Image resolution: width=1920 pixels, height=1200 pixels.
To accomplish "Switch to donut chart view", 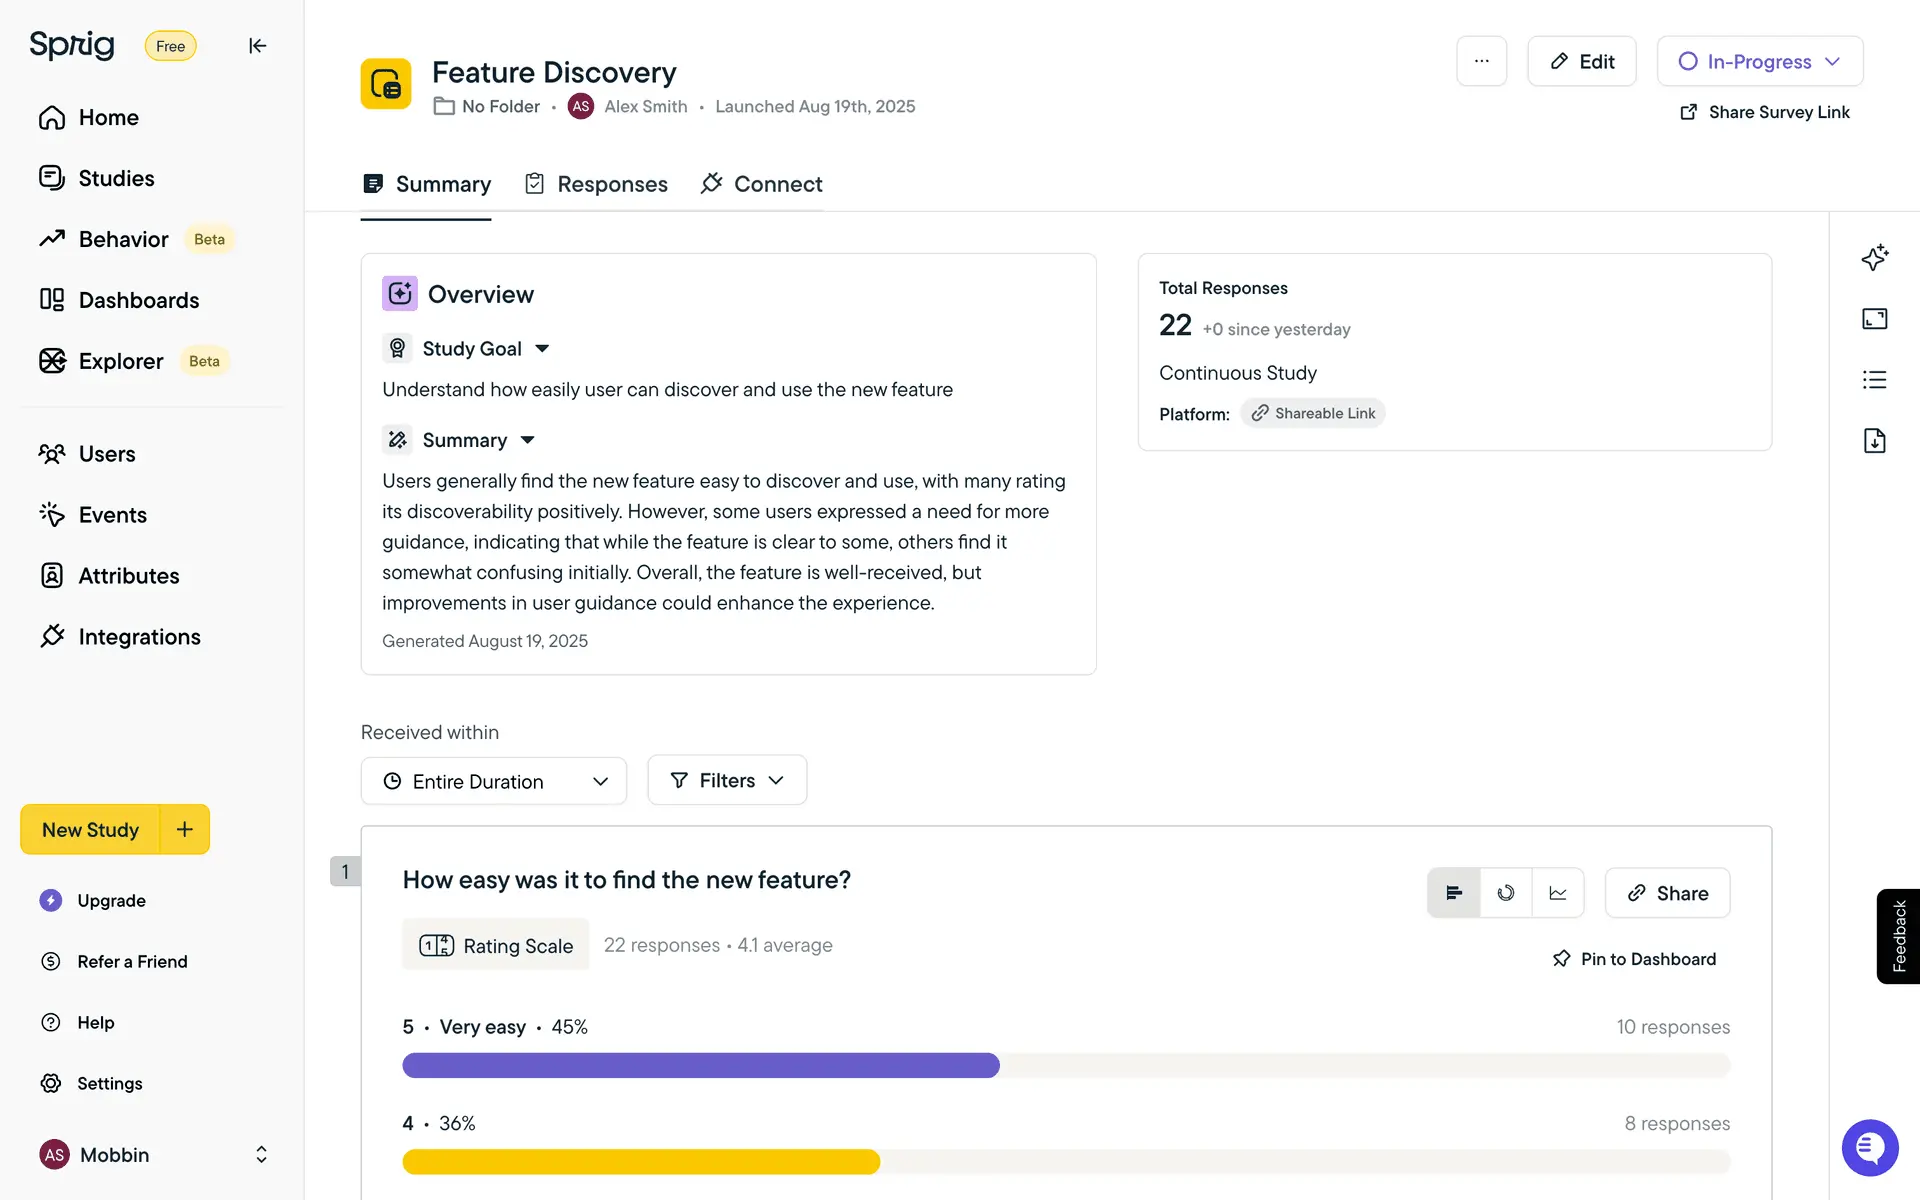I will click(1506, 893).
